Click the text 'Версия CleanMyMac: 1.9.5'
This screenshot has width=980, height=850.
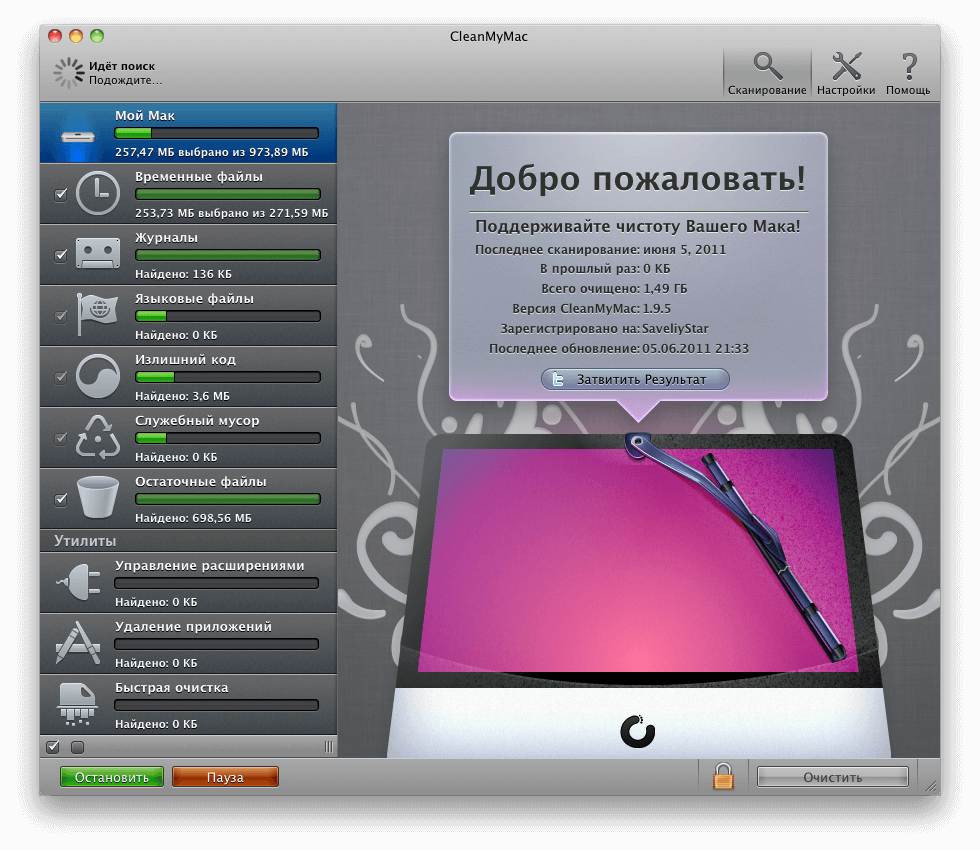point(591,309)
